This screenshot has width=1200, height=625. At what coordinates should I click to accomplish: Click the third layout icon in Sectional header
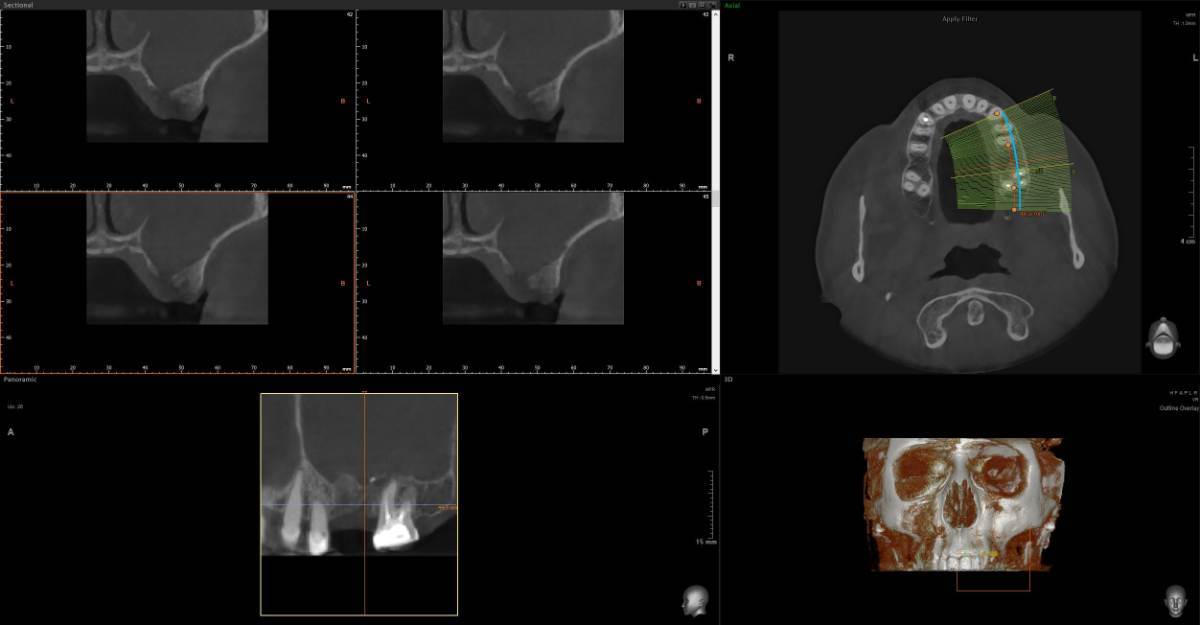(x=701, y=5)
